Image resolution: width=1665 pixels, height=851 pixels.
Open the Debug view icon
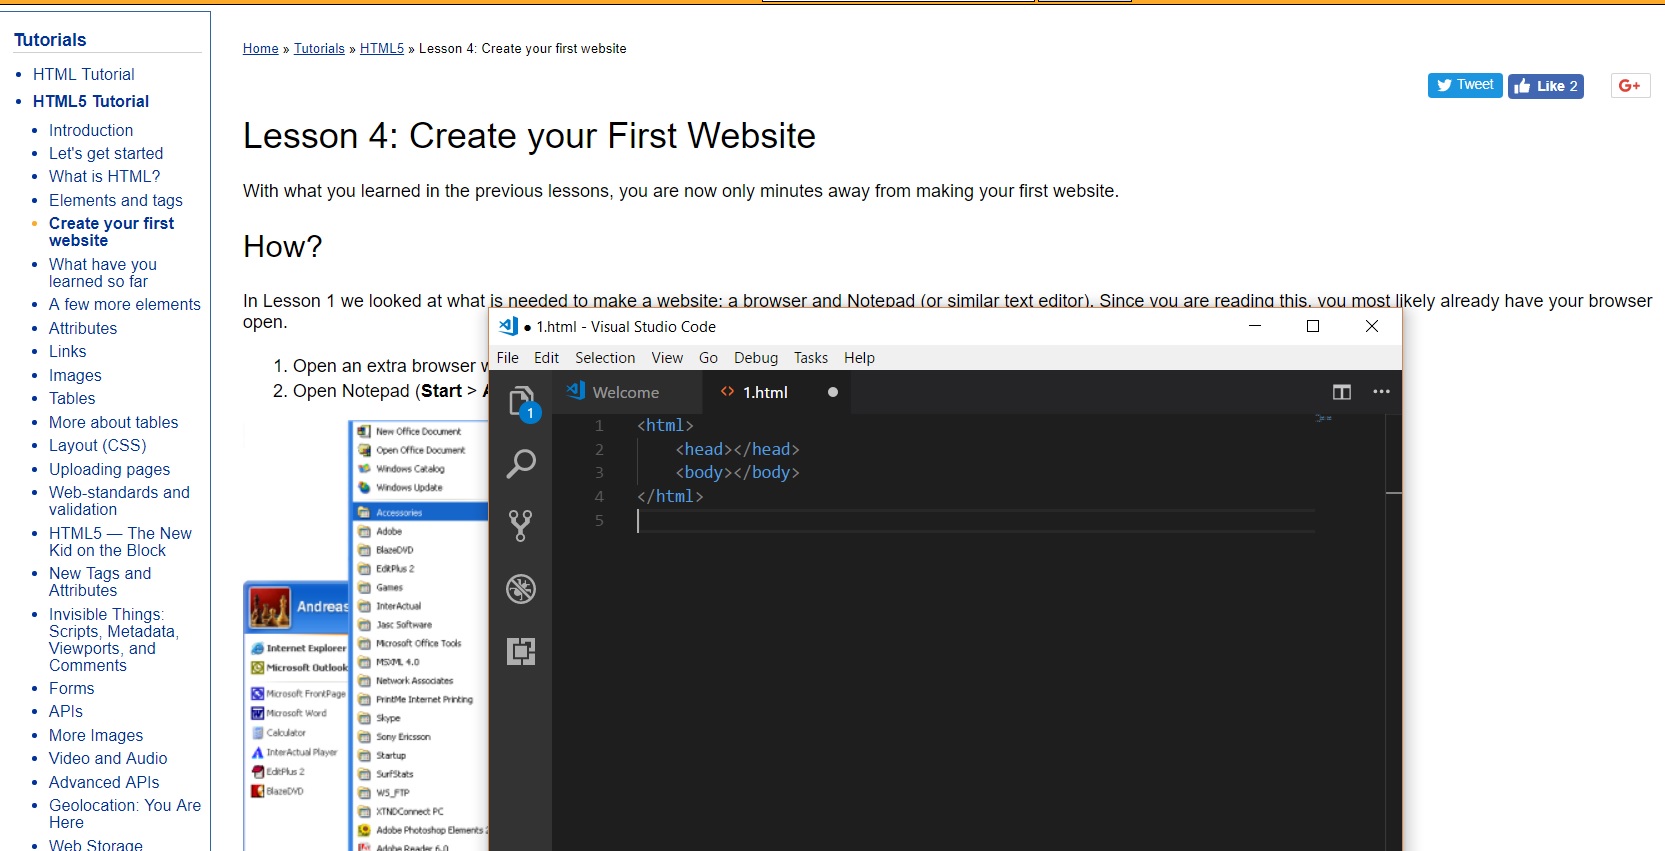click(521, 589)
